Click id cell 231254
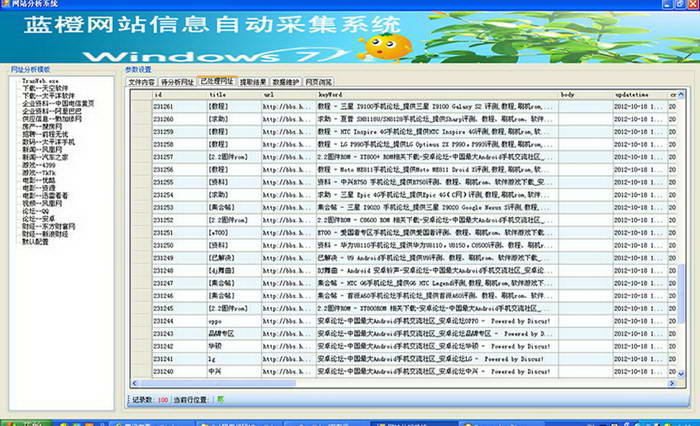700x426 pixels. [179, 195]
